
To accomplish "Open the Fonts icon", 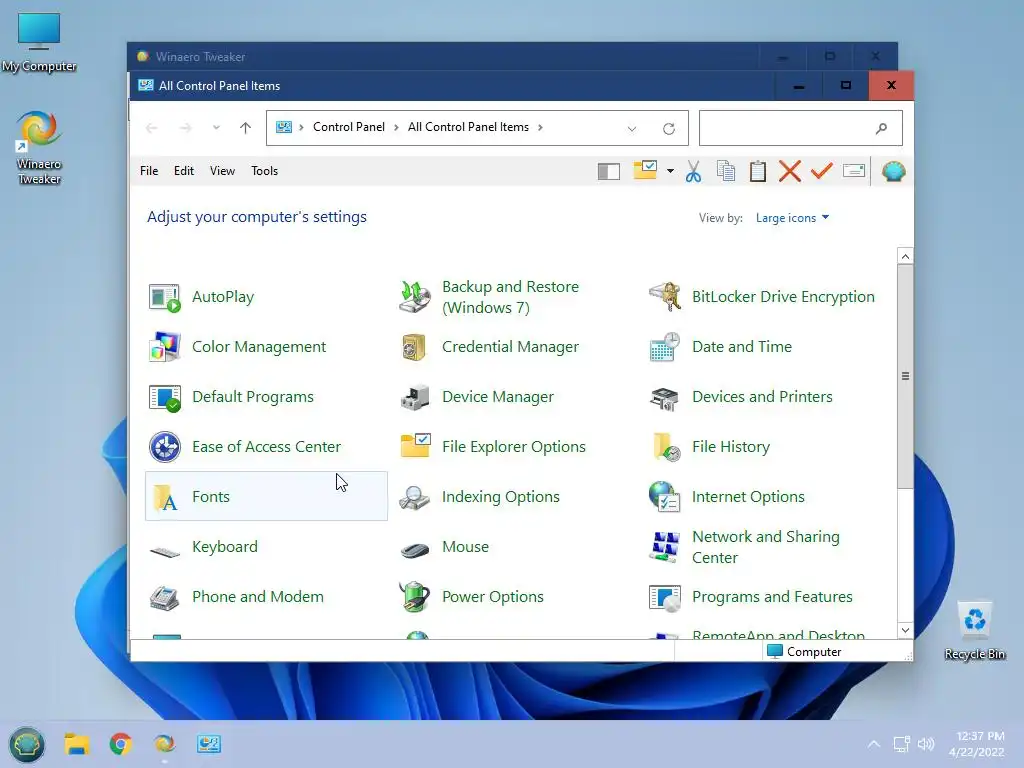I will click(165, 497).
